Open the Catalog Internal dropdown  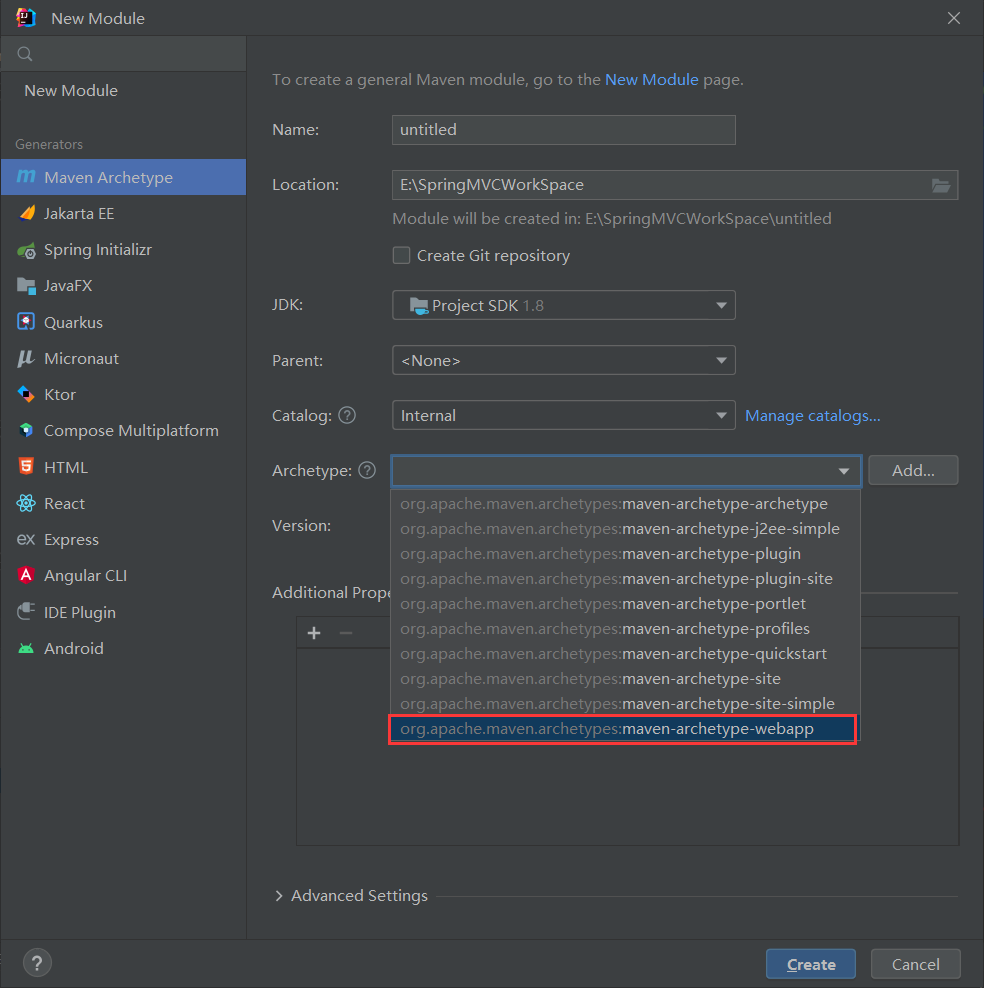click(563, 415)
